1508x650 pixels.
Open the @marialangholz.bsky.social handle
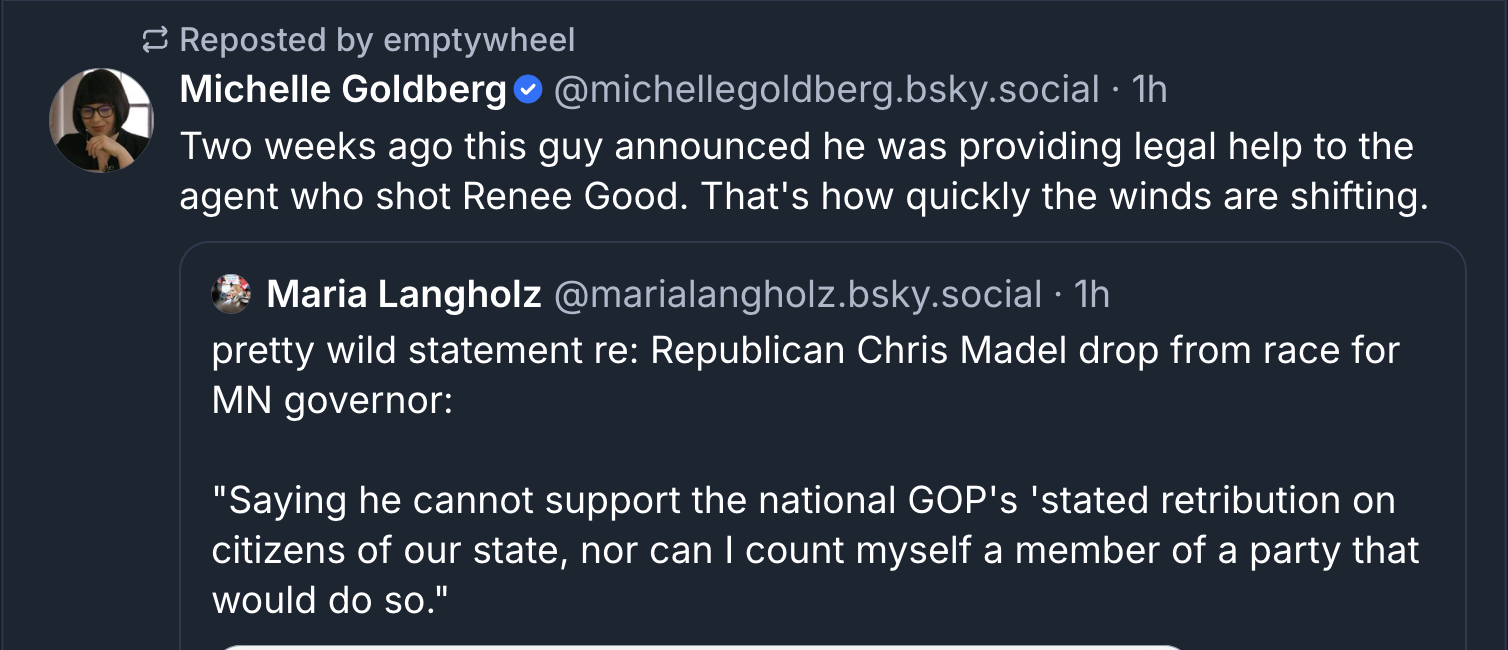797,294
